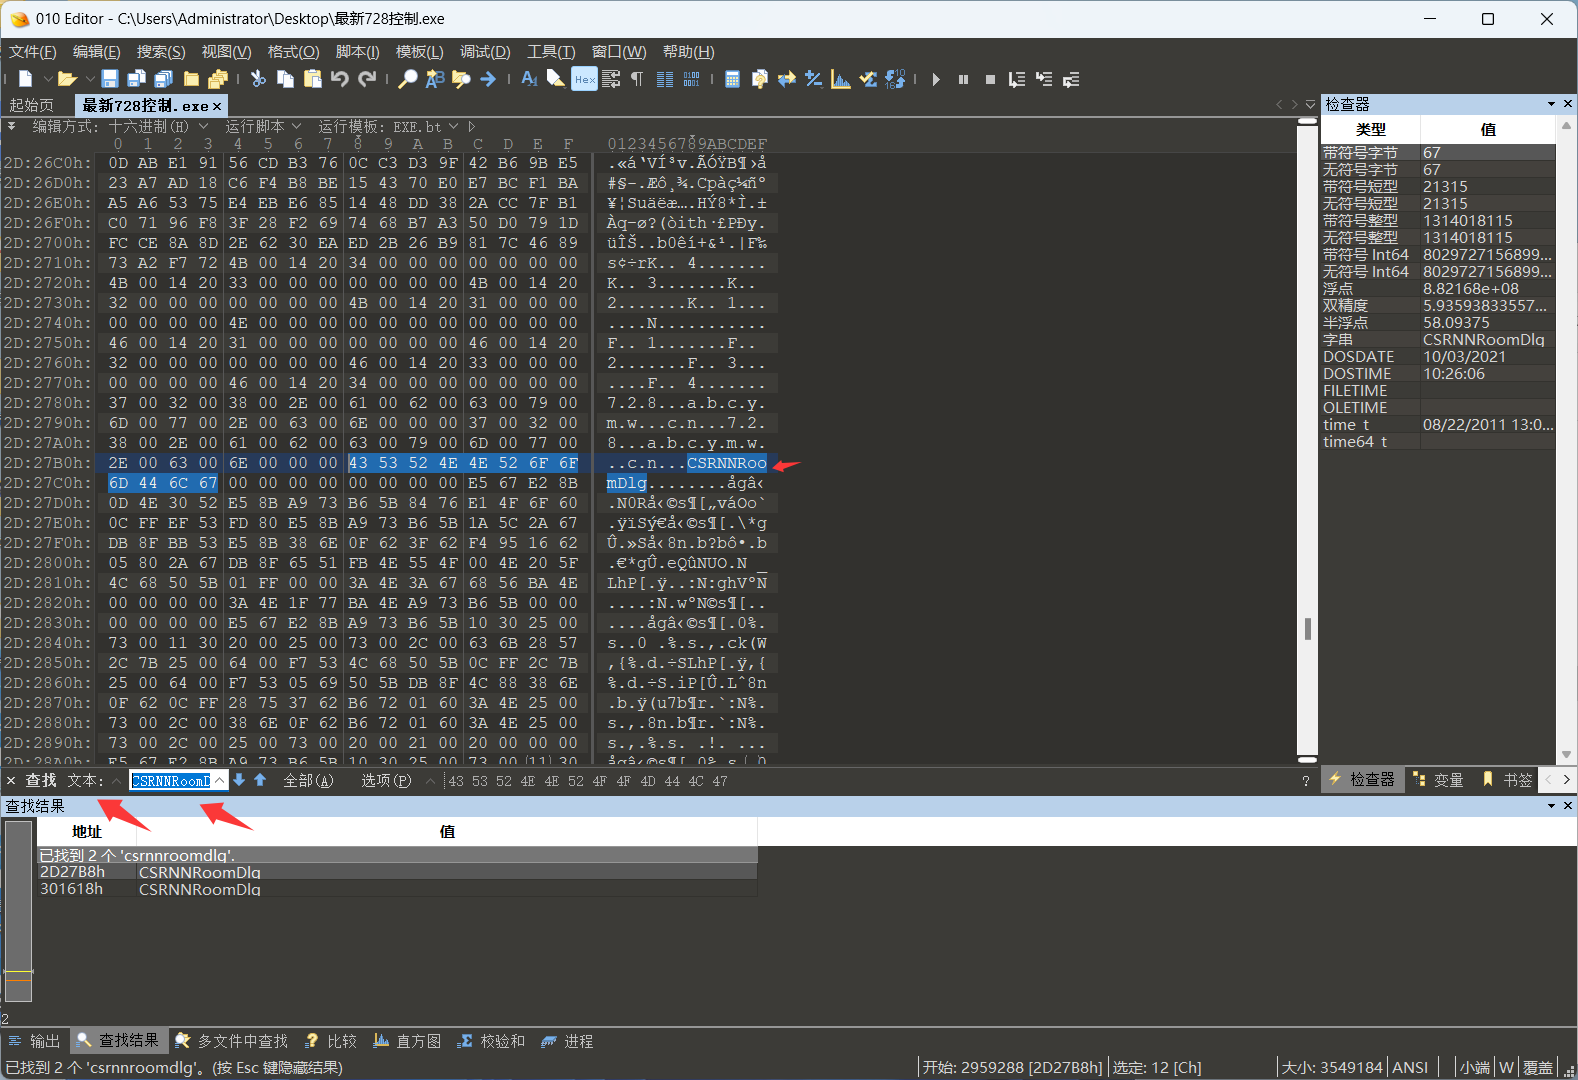Switch to the 直方图 tab
Image resolution: width=1578 pixels, height=1080 pixels.
(x=408, y=1041)
